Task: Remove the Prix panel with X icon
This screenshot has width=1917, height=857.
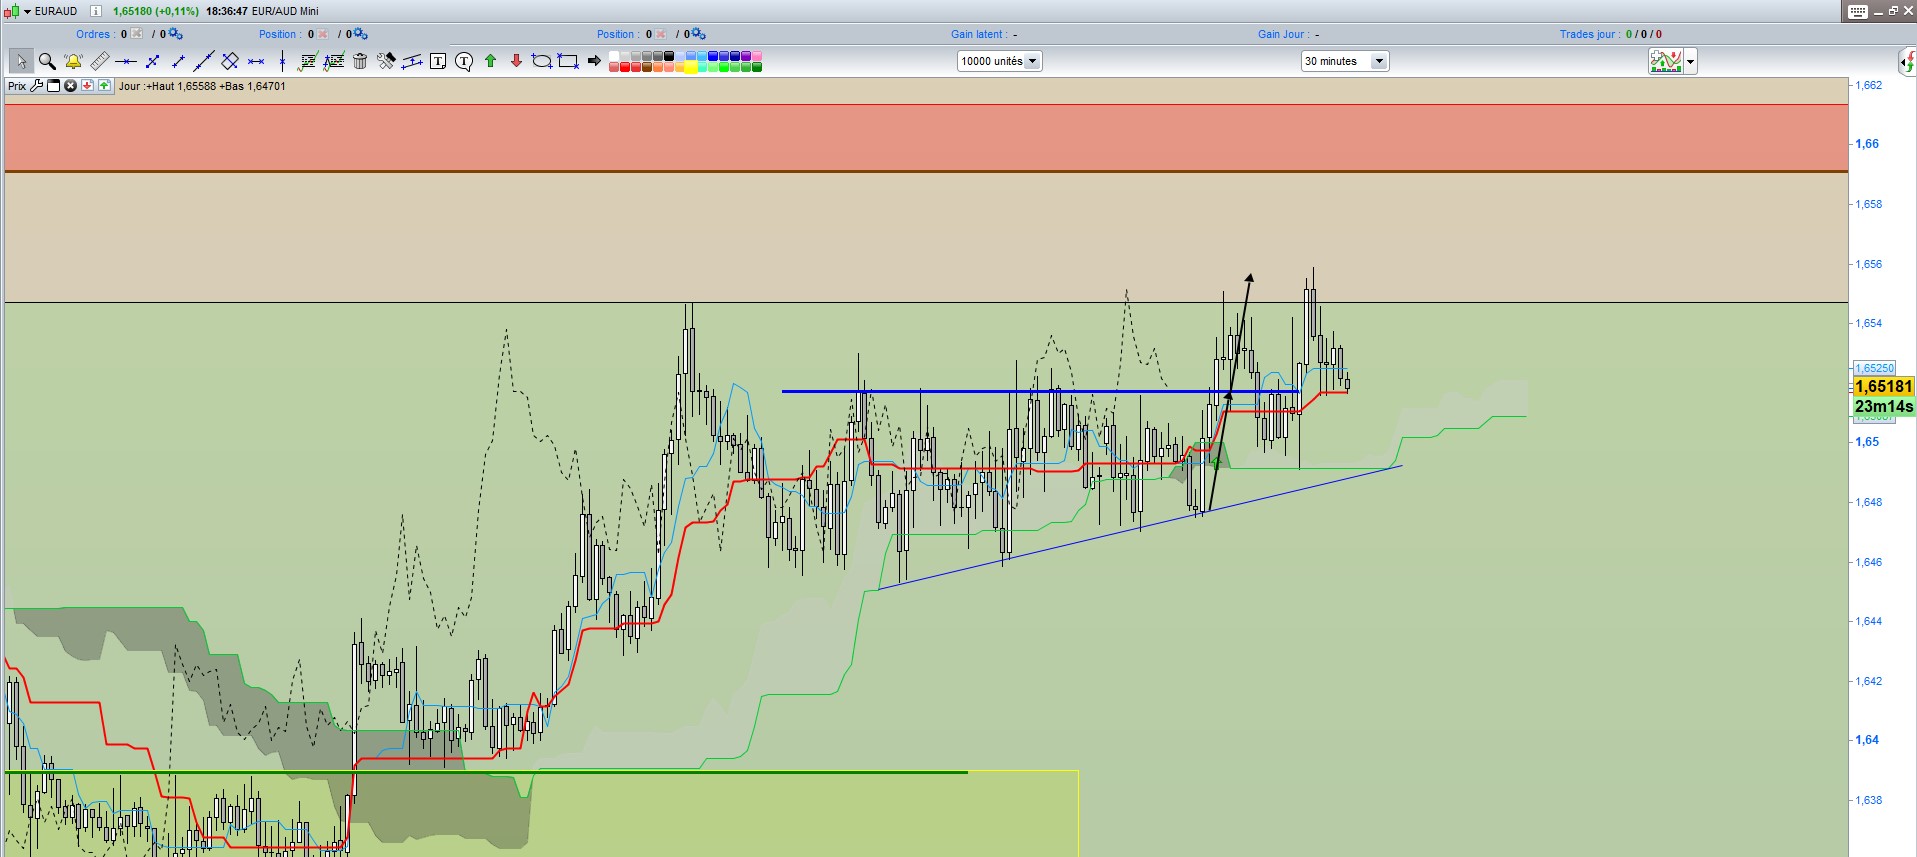Action: (x=70, y=86)
